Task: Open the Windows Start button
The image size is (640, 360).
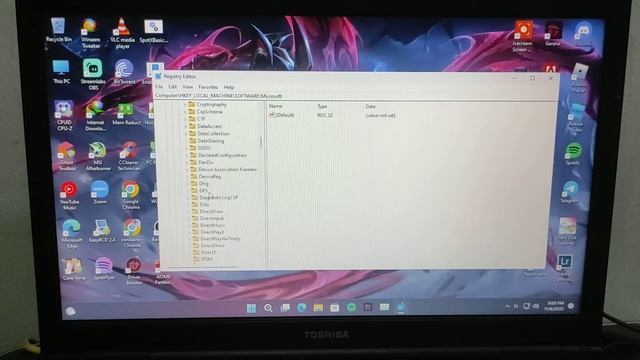Action: pos(251,308)
